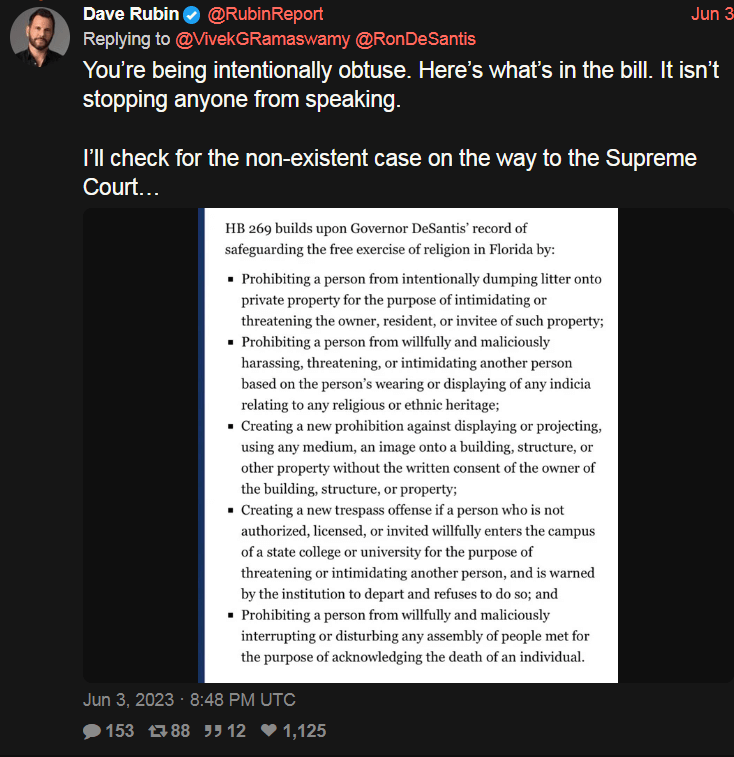Click the 12 quotes count
The width and height of the screenshot is (734, 757).
236,731
